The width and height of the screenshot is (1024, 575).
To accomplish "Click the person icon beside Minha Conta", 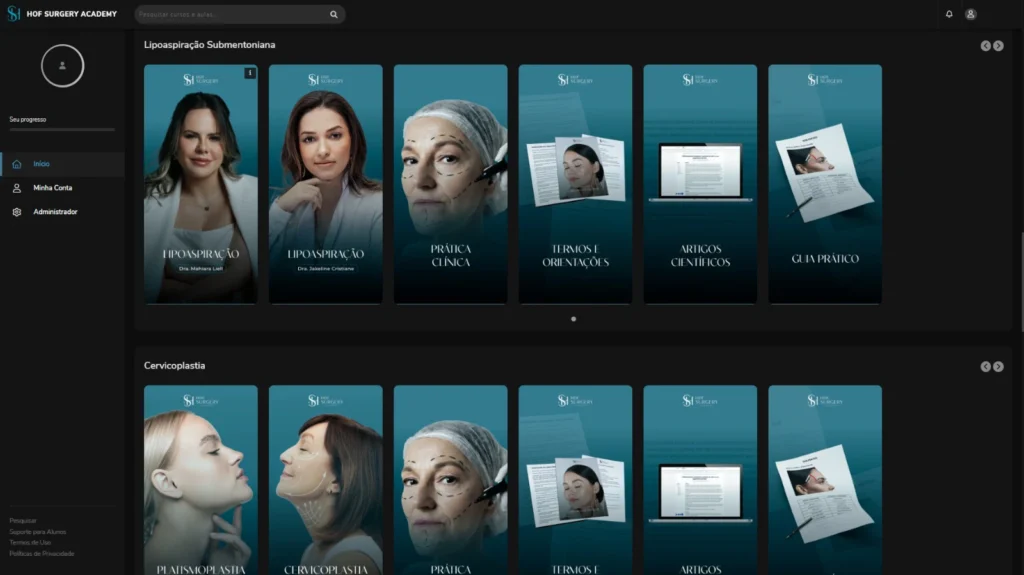I will click(17, 188).
